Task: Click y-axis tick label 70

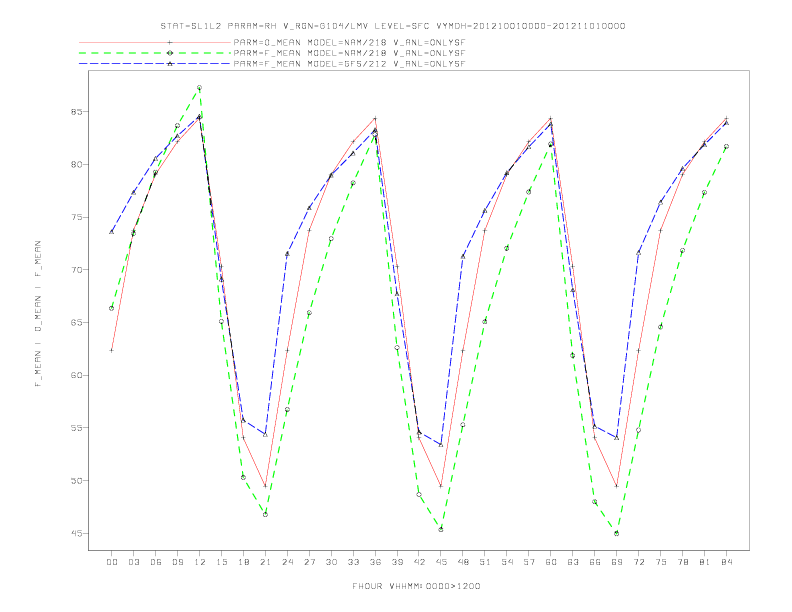Action: [x=77, y=270]
